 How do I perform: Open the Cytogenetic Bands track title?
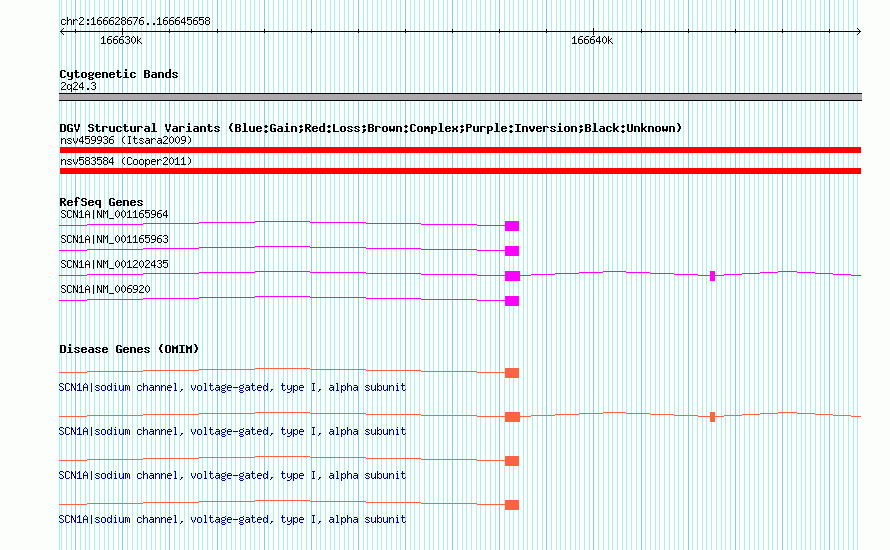[x=119, y=74]
